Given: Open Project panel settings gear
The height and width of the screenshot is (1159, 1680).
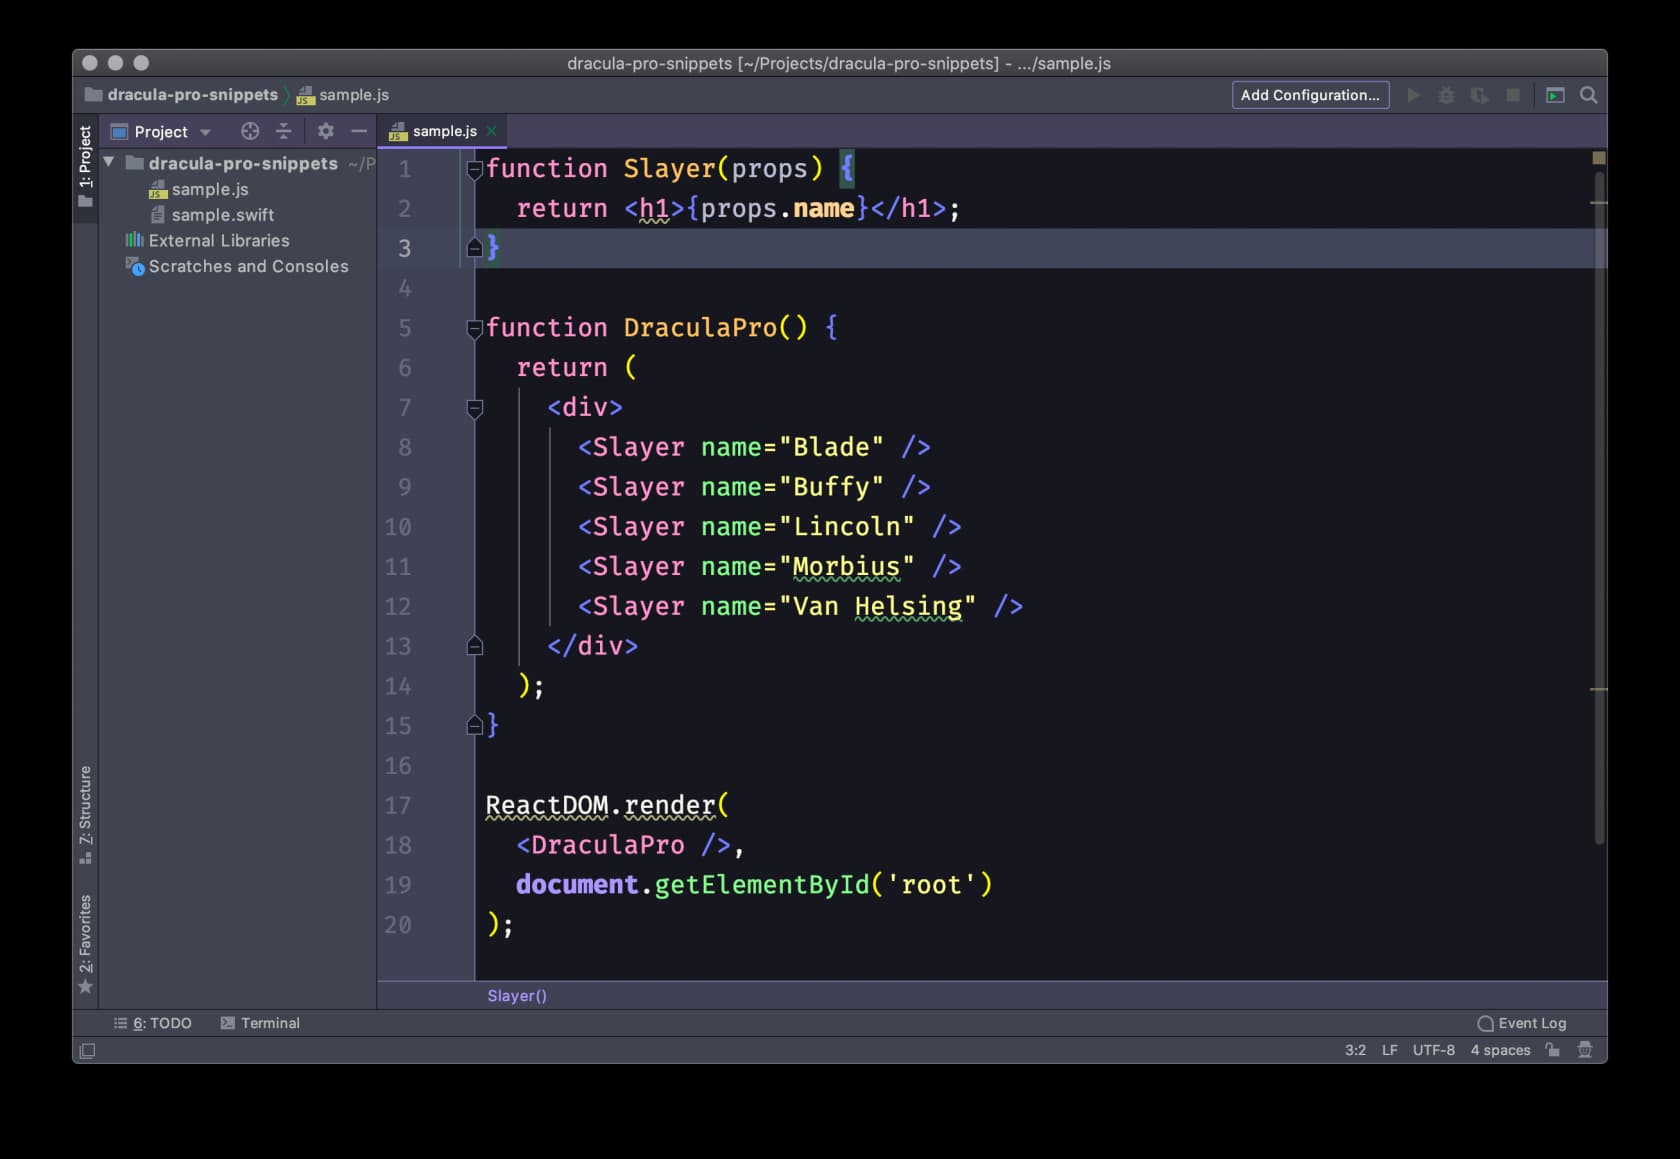Looking at the screenshot, I should click(x=324, y=131).
